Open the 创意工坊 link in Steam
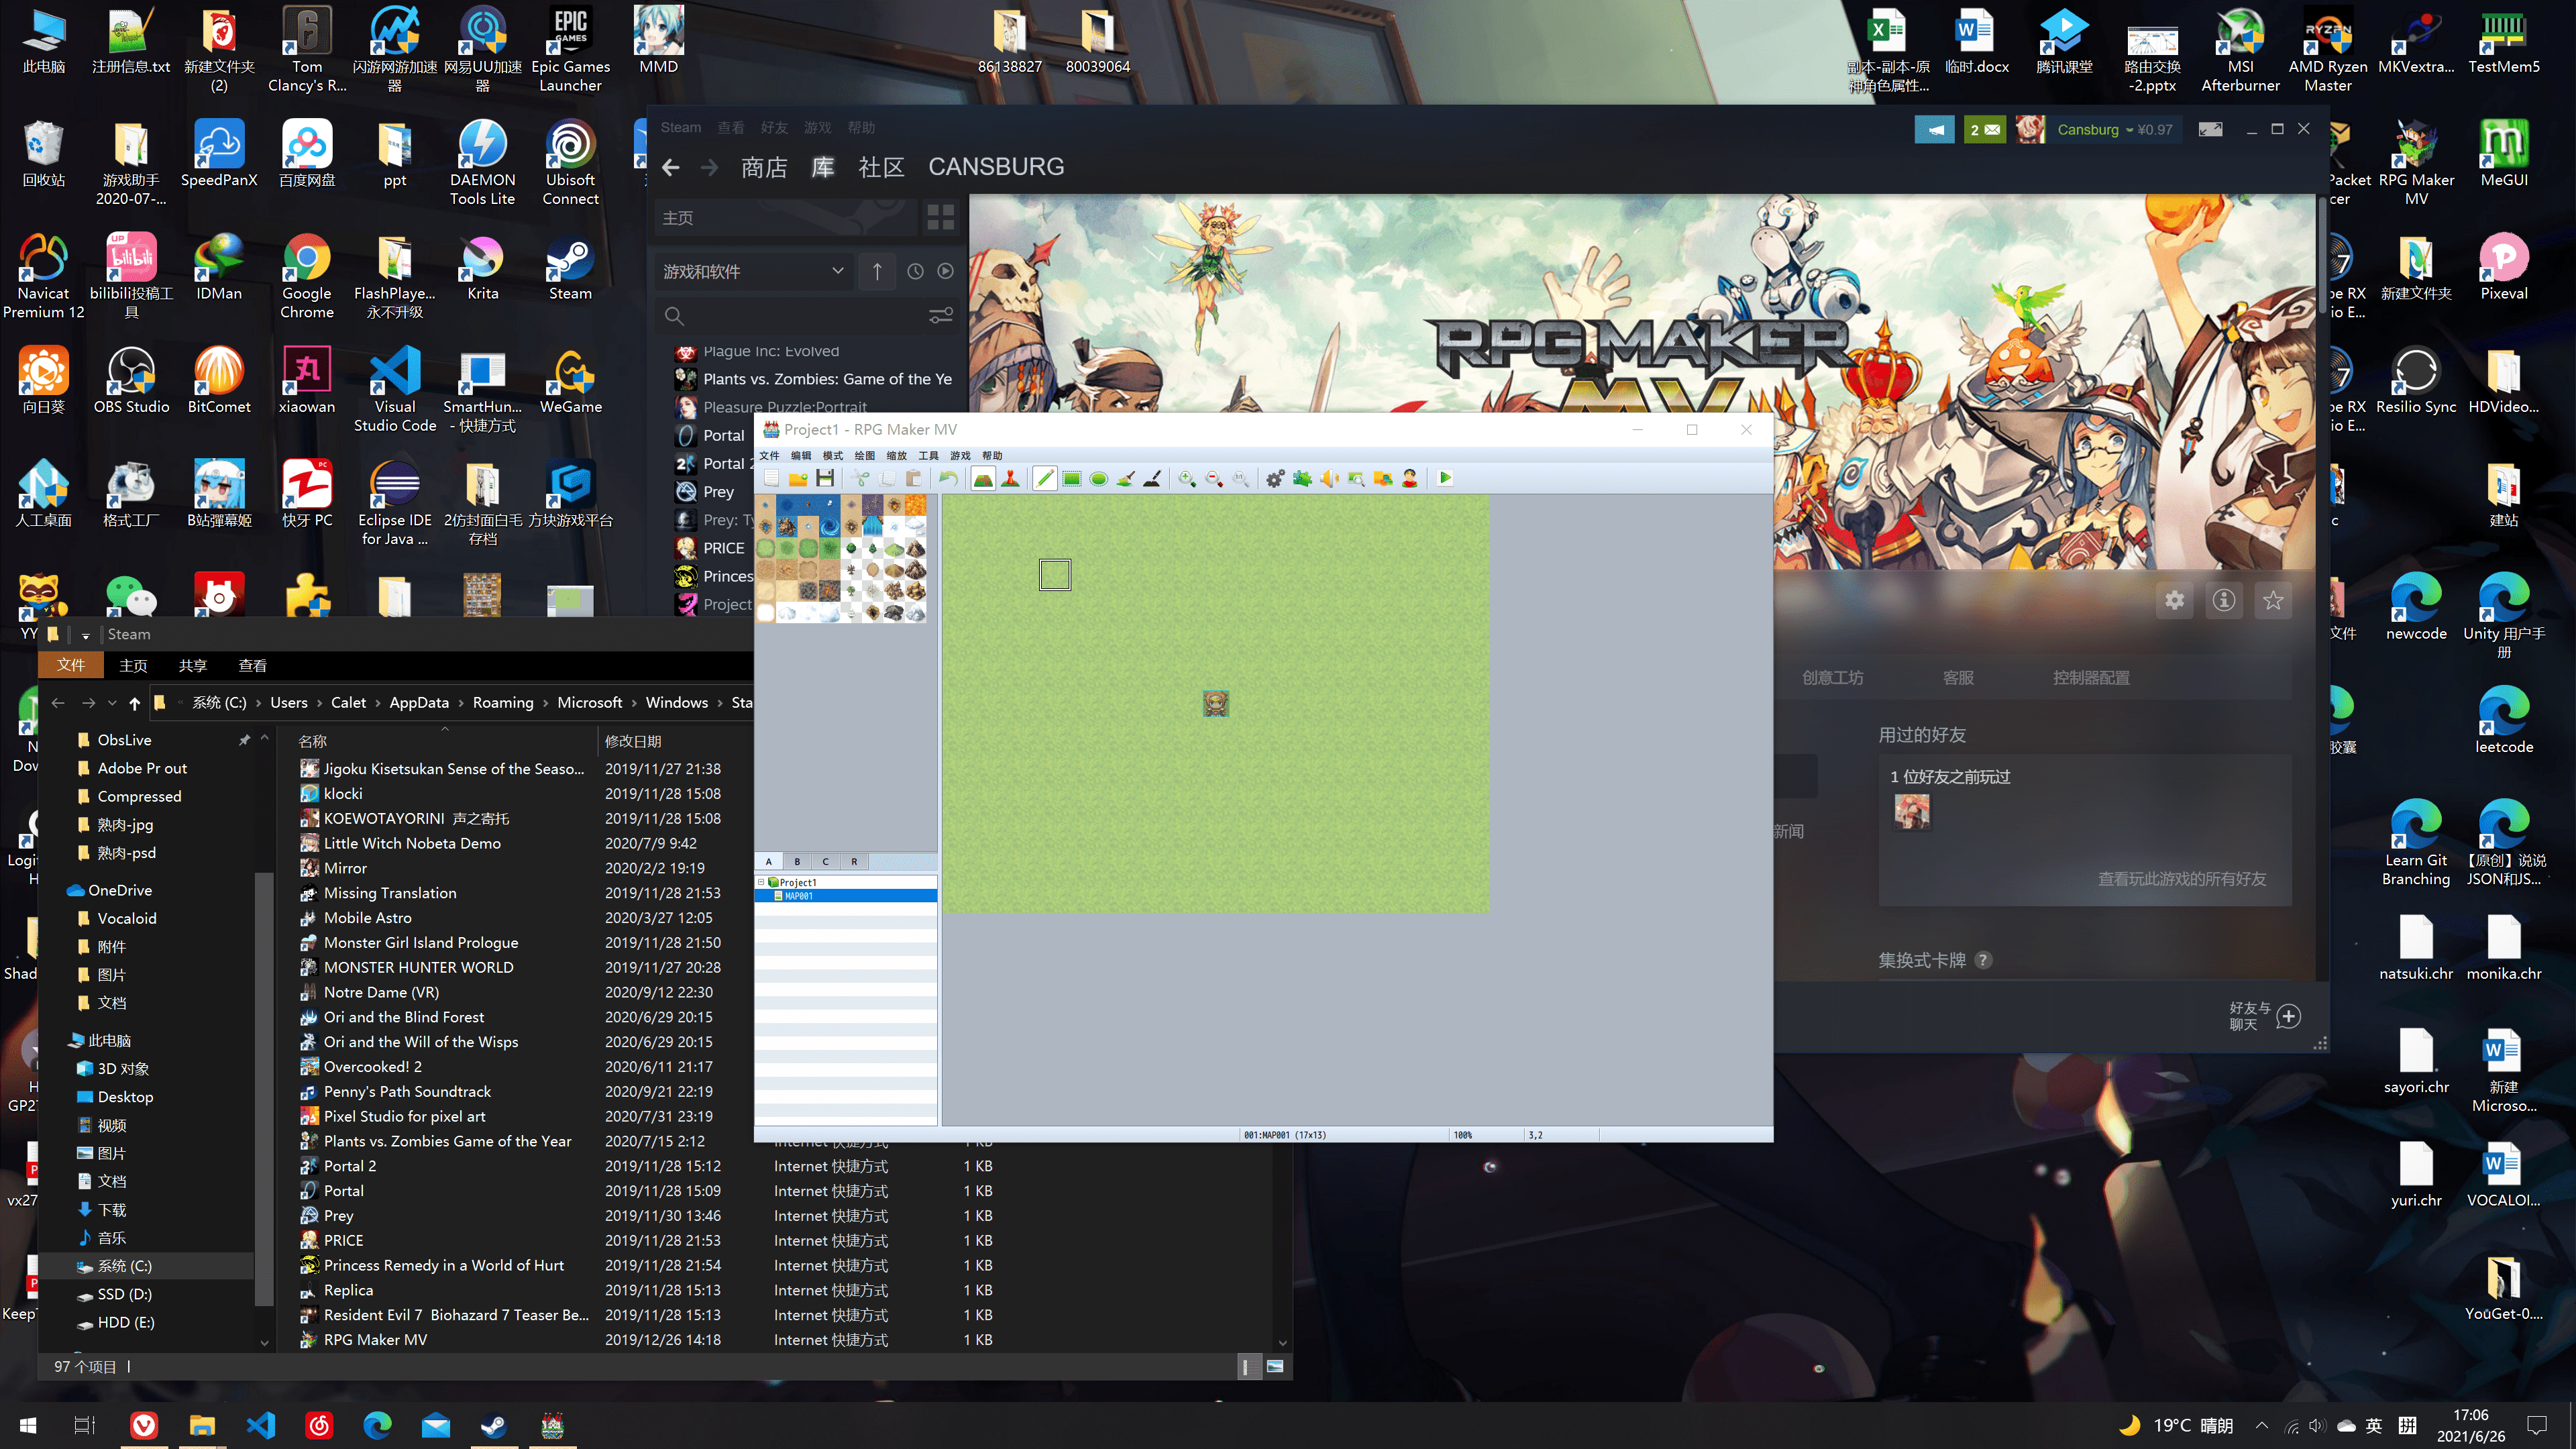The width and height of the screenshot is (2576, 1449). (1832, 678)
